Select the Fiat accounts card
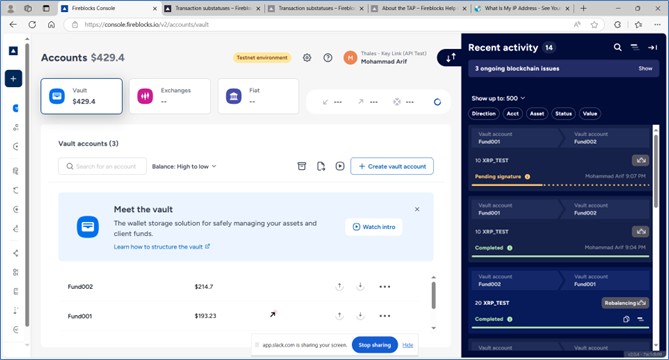This screenshot has height=360, width=669. point(258,96)
